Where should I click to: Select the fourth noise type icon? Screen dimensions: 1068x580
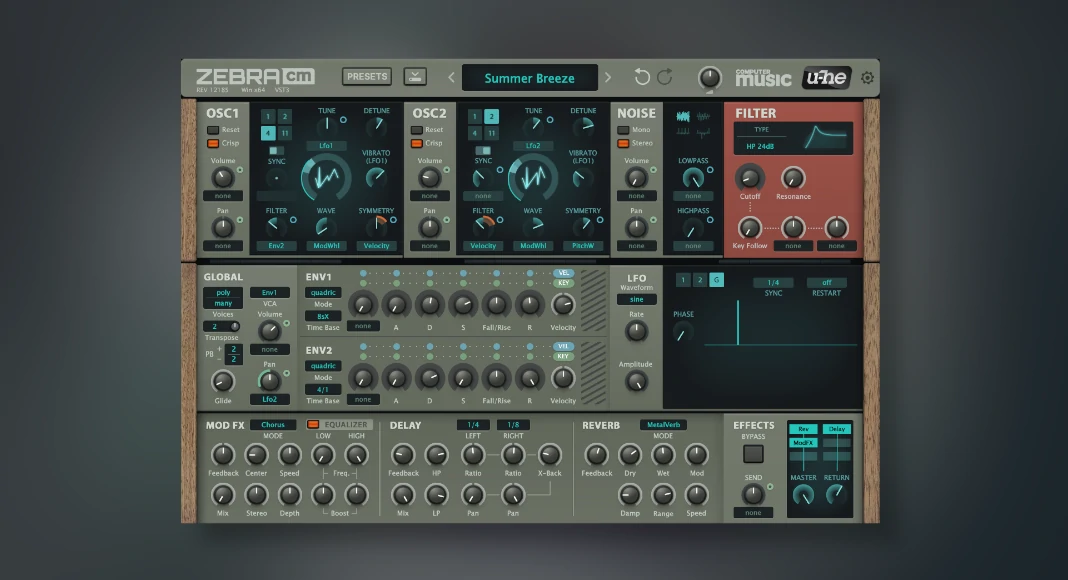pos(703,131)
